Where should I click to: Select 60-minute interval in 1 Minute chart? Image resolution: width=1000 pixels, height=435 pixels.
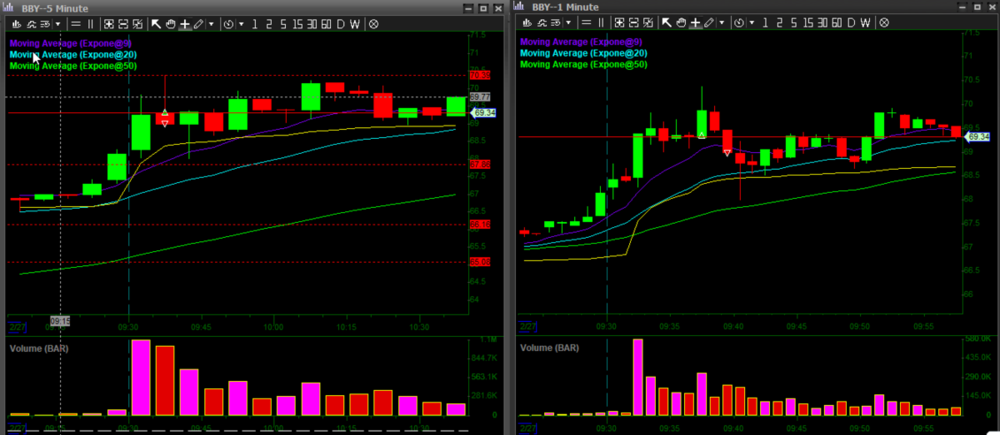(834, 22)
